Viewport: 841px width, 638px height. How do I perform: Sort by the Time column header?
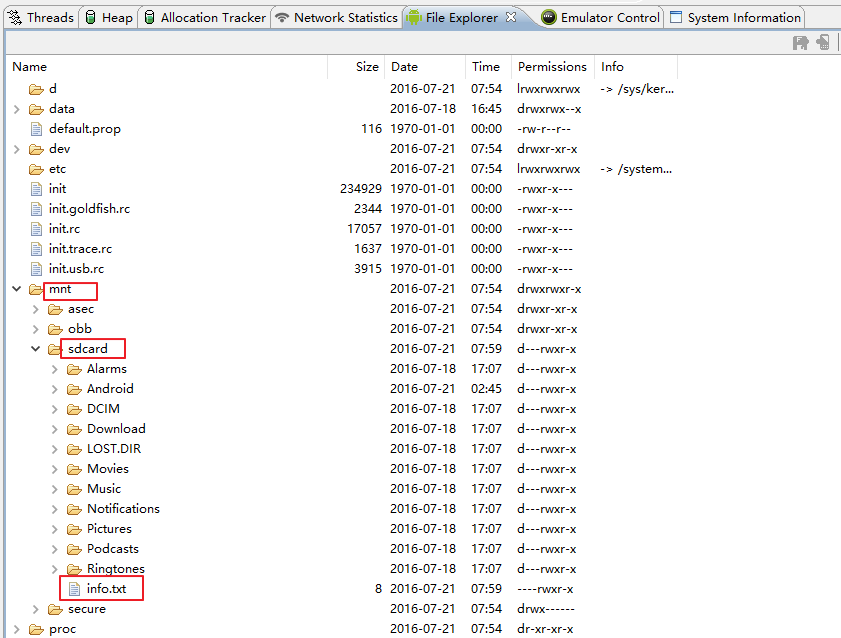pyautogui.click(x=488, y=67)
